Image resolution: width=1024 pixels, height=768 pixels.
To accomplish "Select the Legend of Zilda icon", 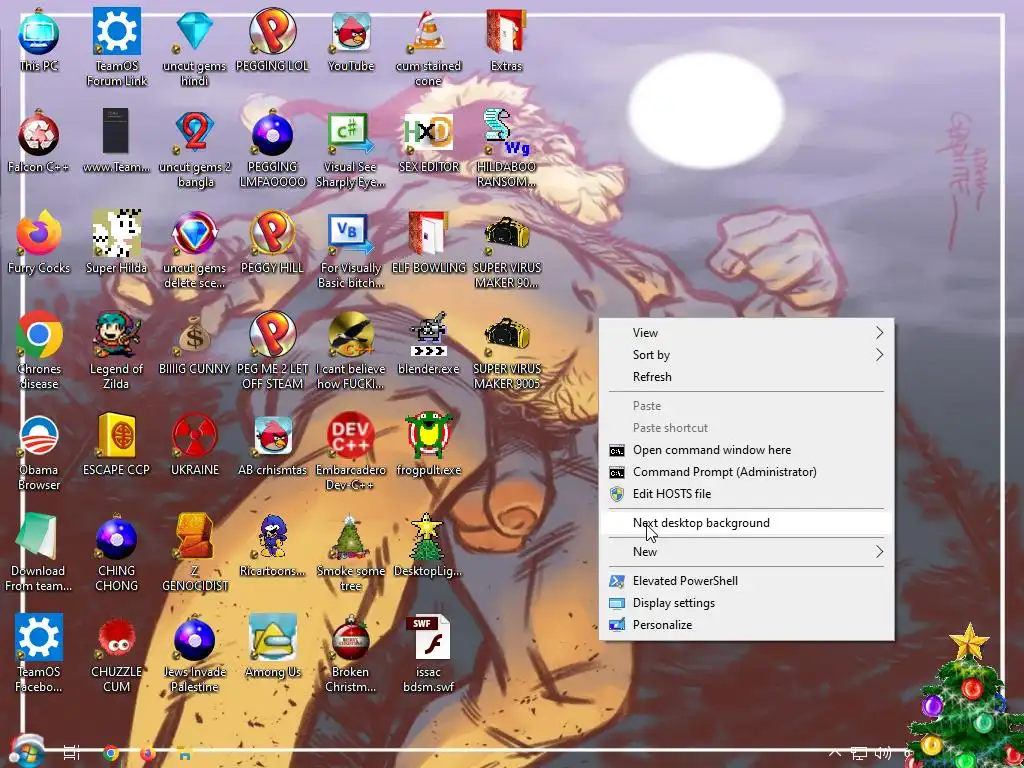I will click(x=116, y=351).
